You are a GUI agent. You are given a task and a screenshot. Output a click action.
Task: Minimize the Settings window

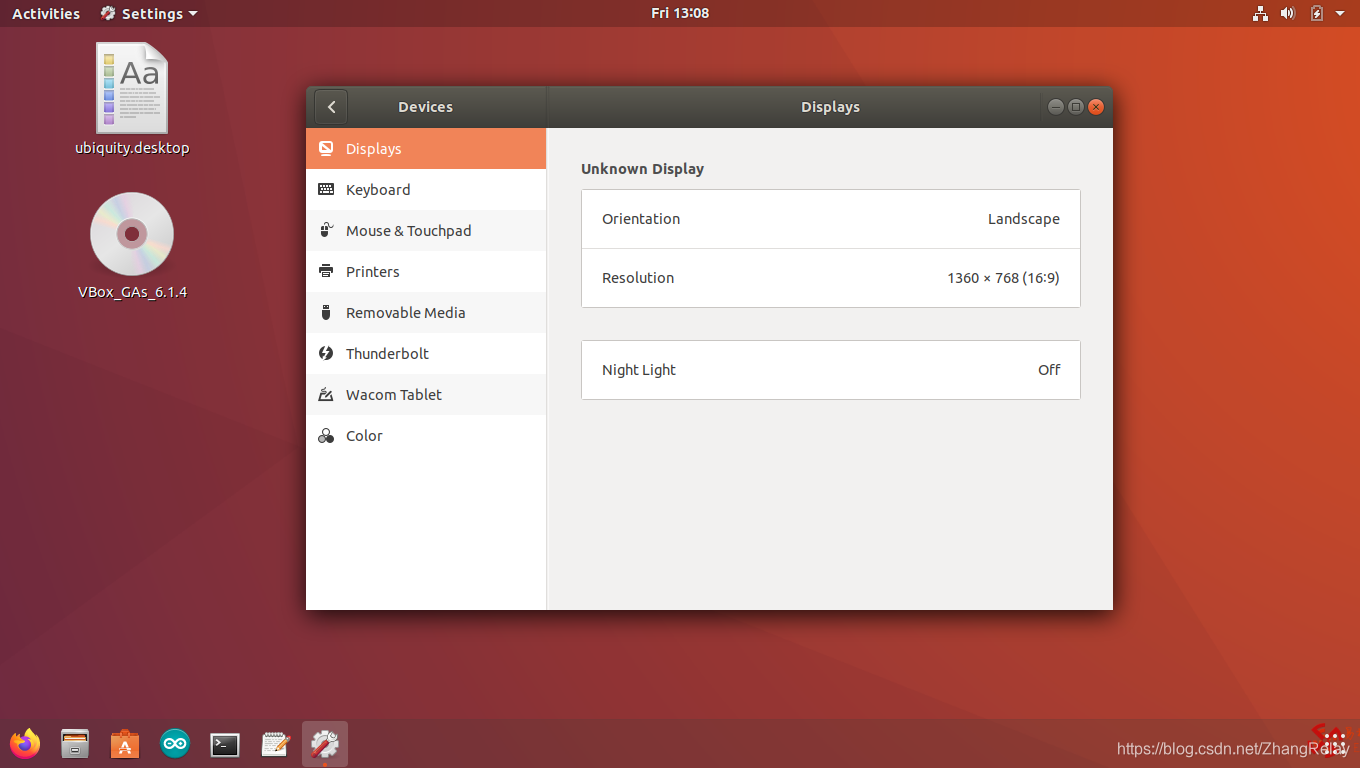(1055, 107)
